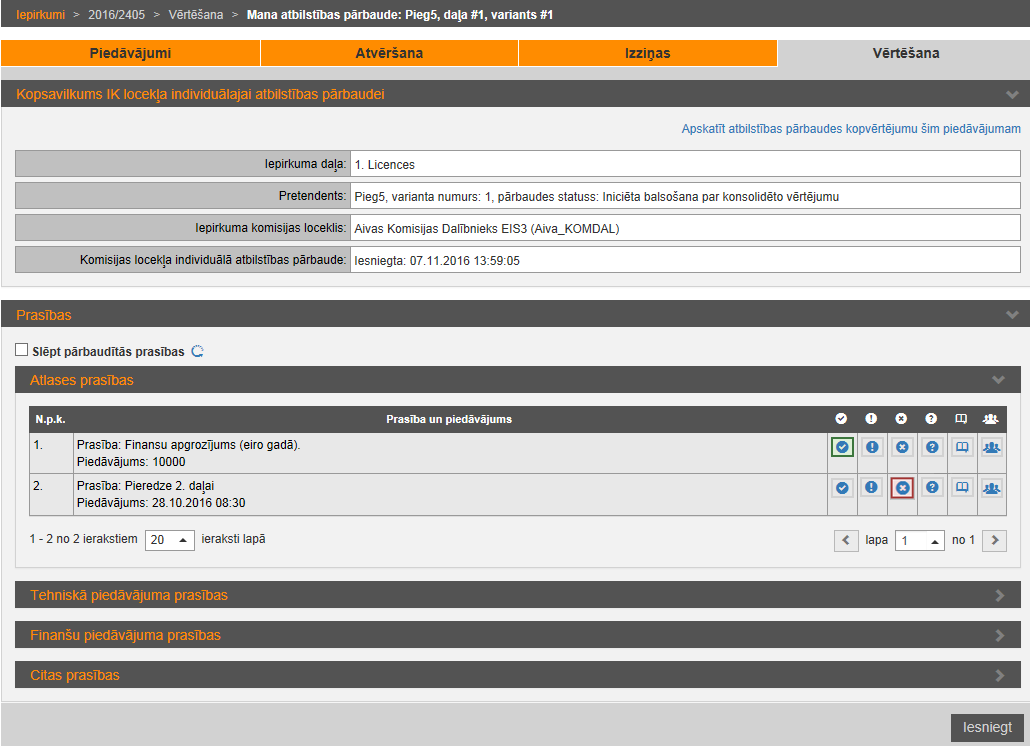Expand Tehniskā piedāvājuma prasības section
The width and height of the screenshot is (1030, 746).
516,595
